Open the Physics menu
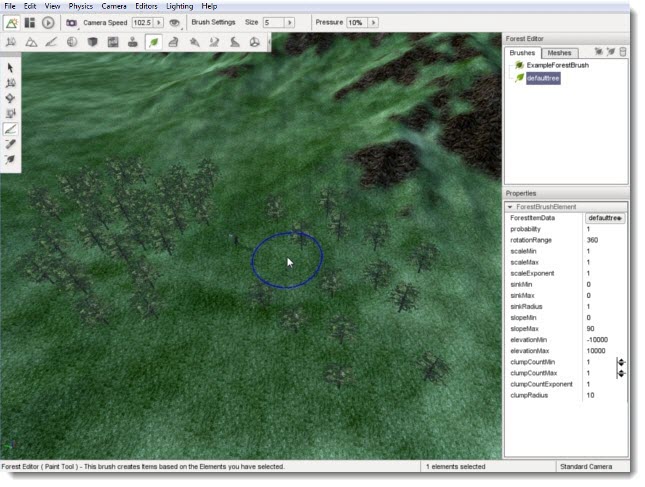645x487 pixels. 81,6
